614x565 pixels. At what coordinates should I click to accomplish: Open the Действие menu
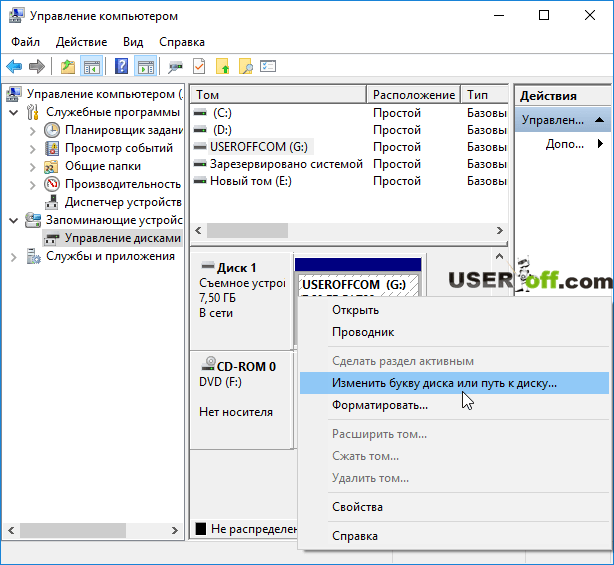click(x=82, y=42)
